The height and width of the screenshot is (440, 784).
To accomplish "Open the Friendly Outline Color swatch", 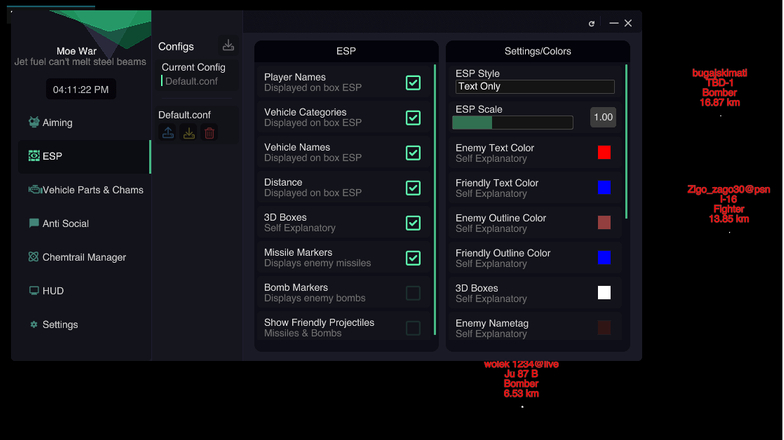I will [x=604, y=258].
